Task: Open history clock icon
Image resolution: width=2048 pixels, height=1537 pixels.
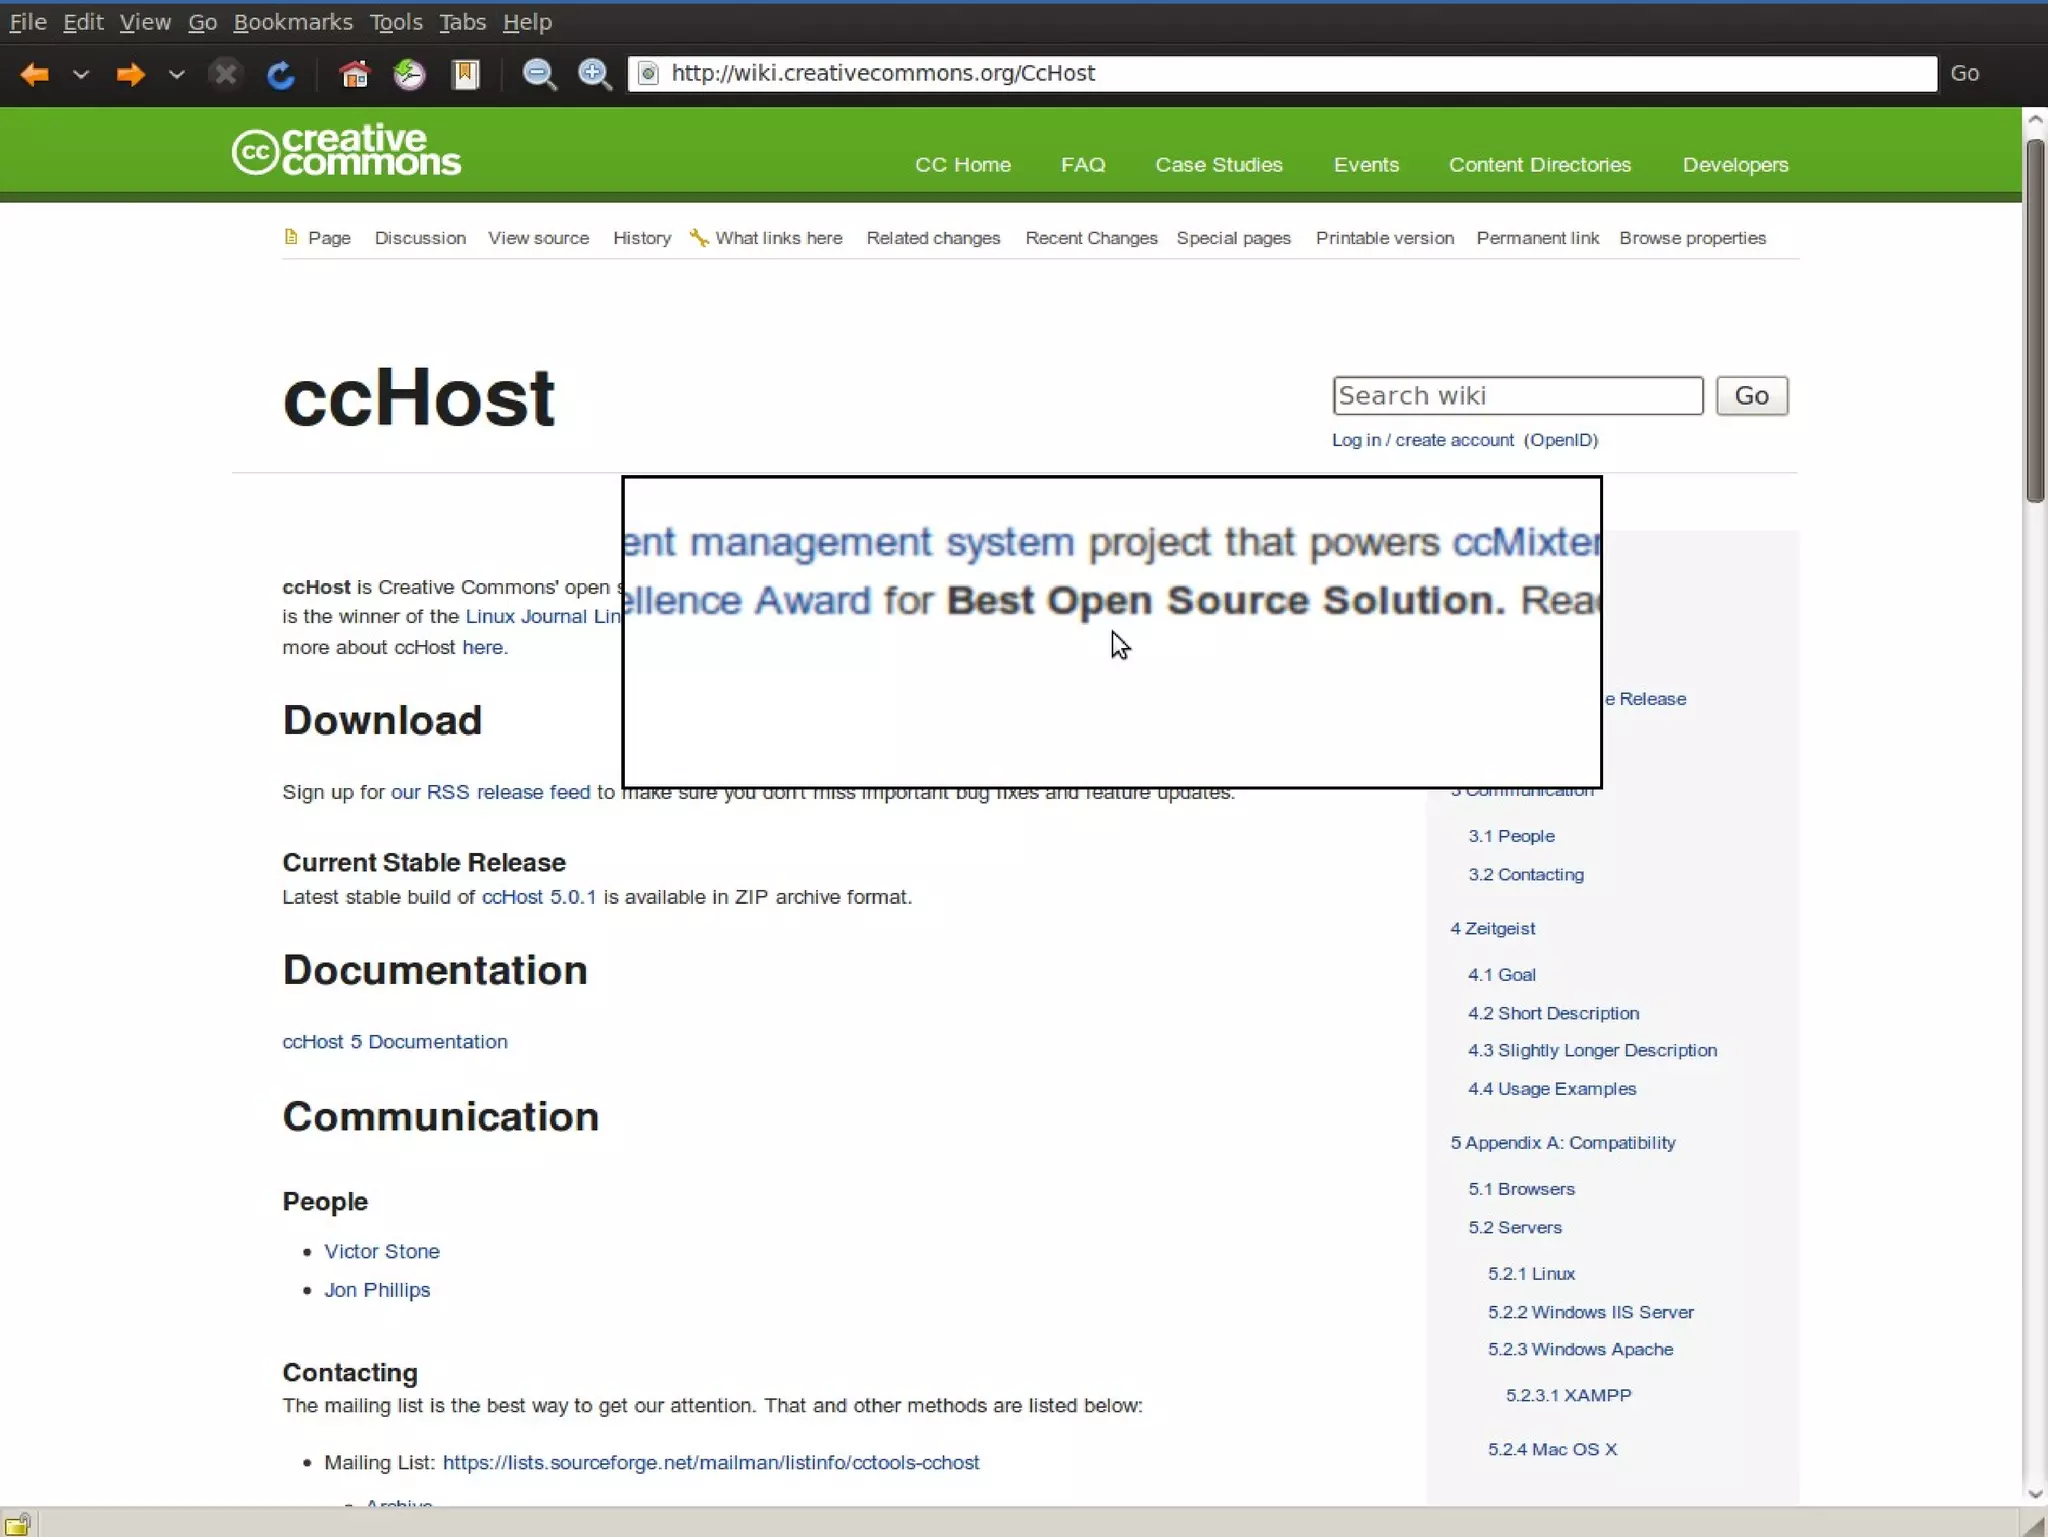Action: coord(409,74)
